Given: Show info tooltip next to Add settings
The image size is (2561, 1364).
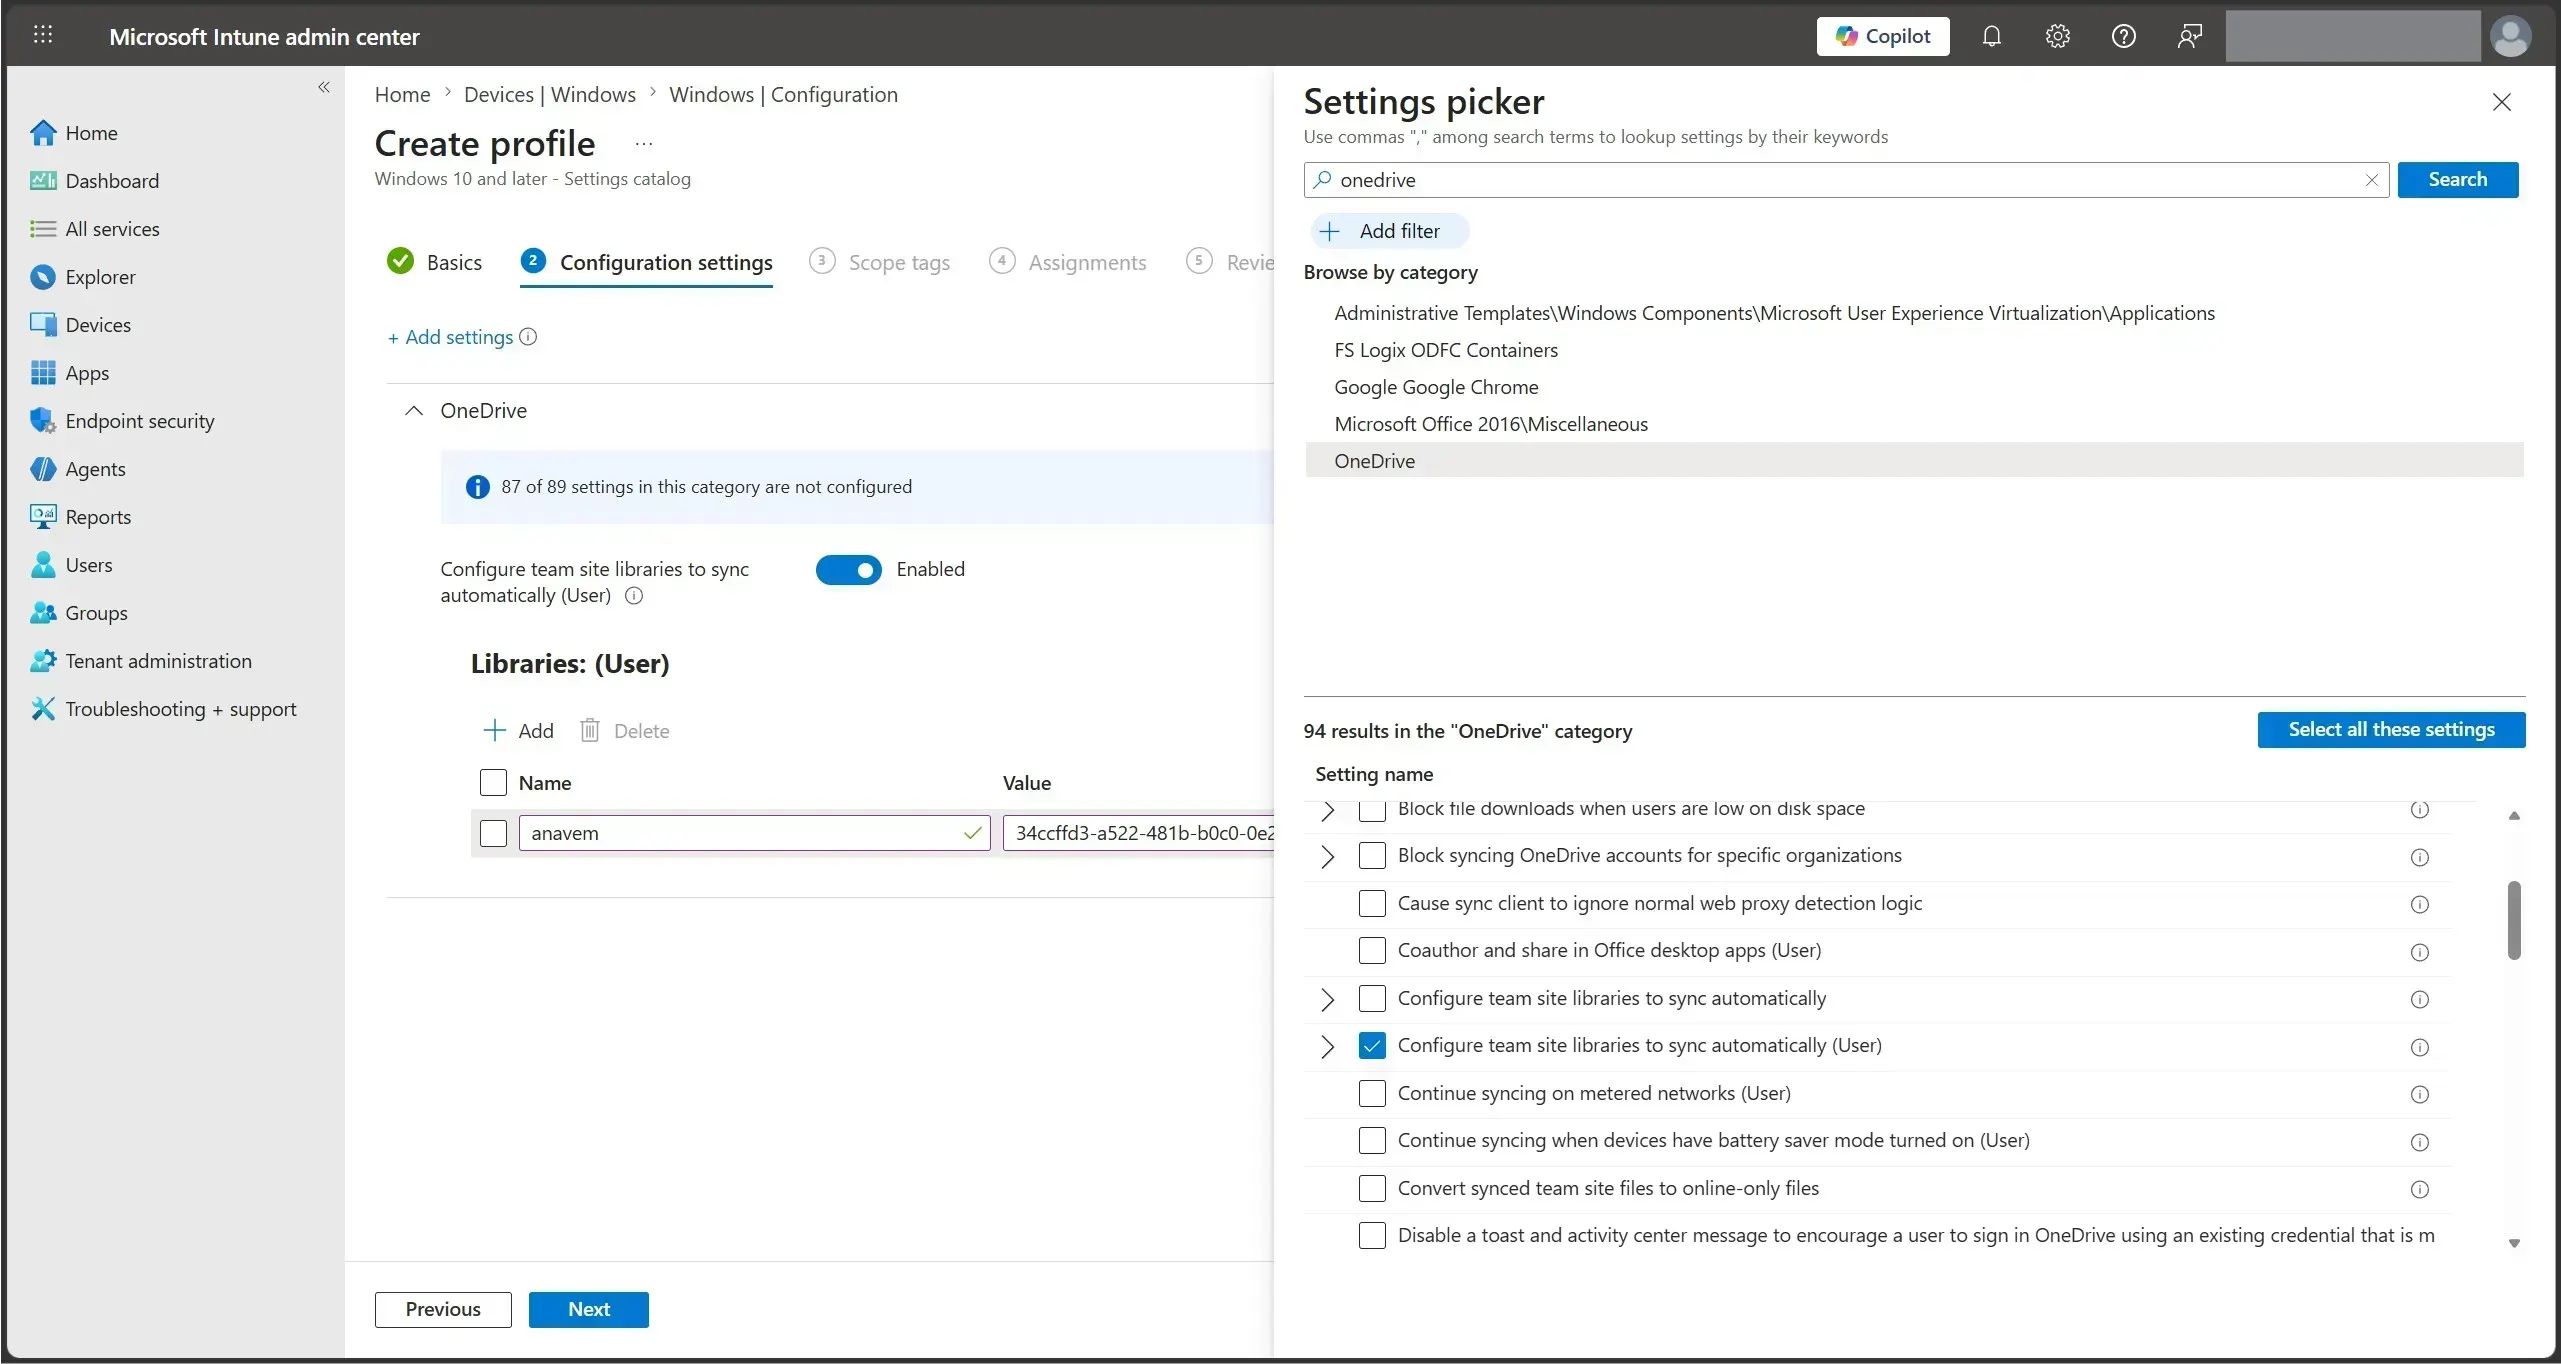Looking at the screenshot, I should coord(529,337).
